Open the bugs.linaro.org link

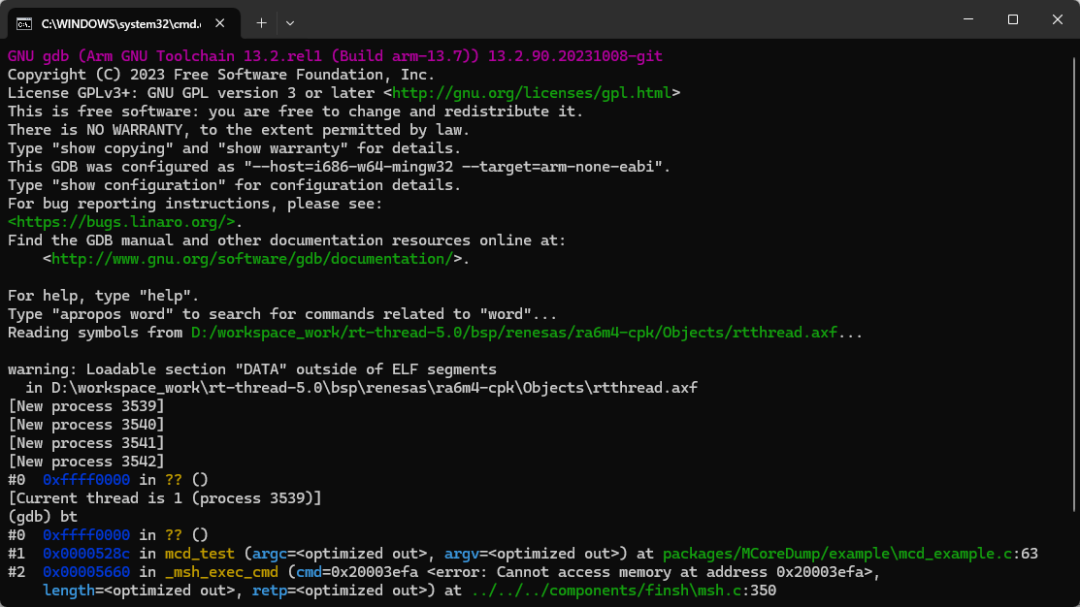pos(122,222)
